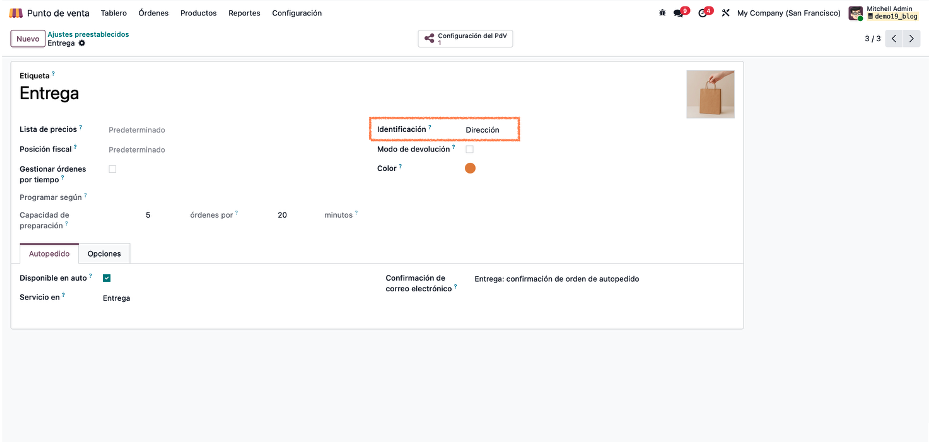Uncheck Disponible en auto checkbox

[x=107, y=278]
